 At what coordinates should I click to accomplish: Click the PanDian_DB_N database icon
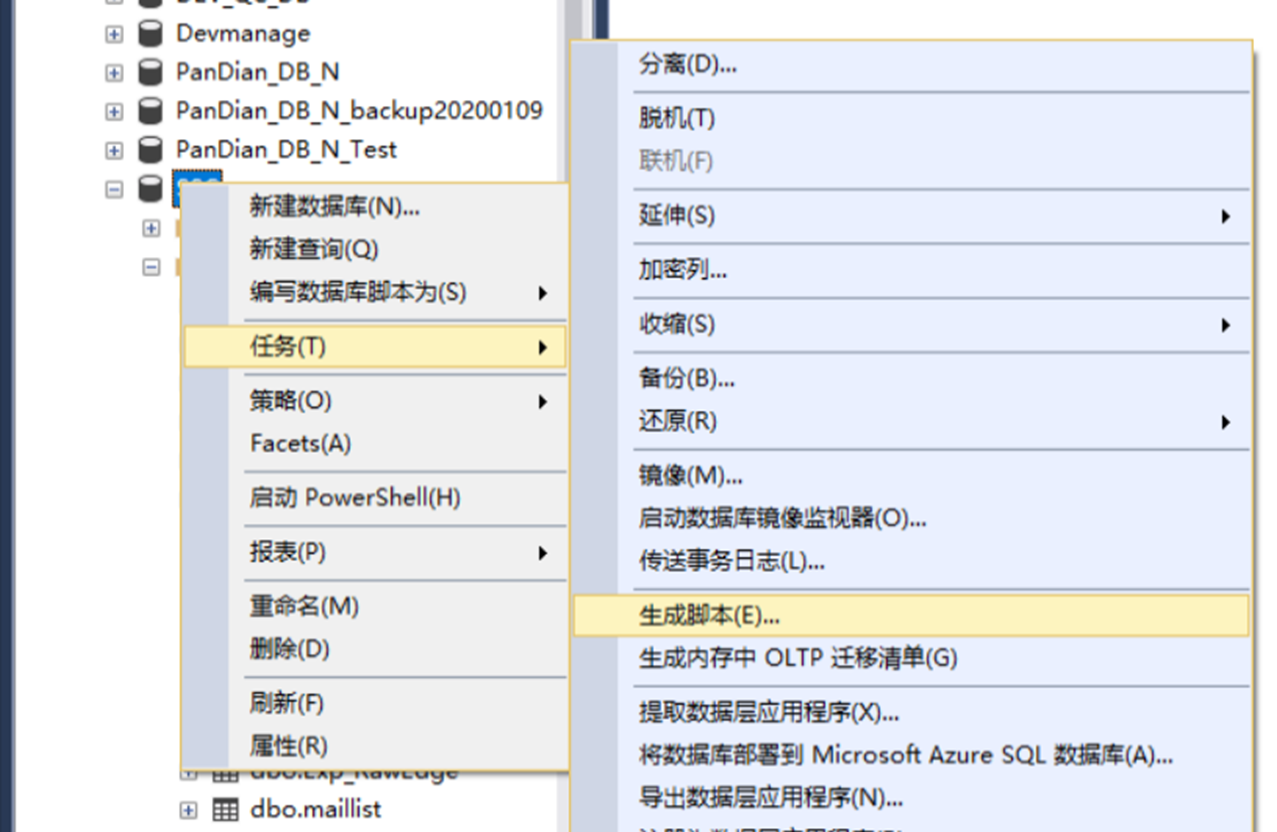(150, 72)
